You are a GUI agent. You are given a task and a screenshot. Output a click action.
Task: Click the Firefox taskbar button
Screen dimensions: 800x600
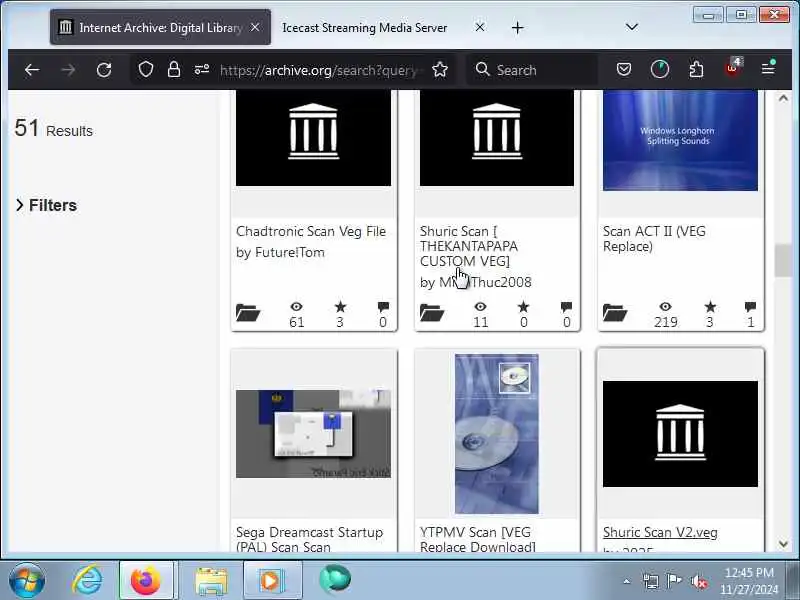[x=146, y=581]
